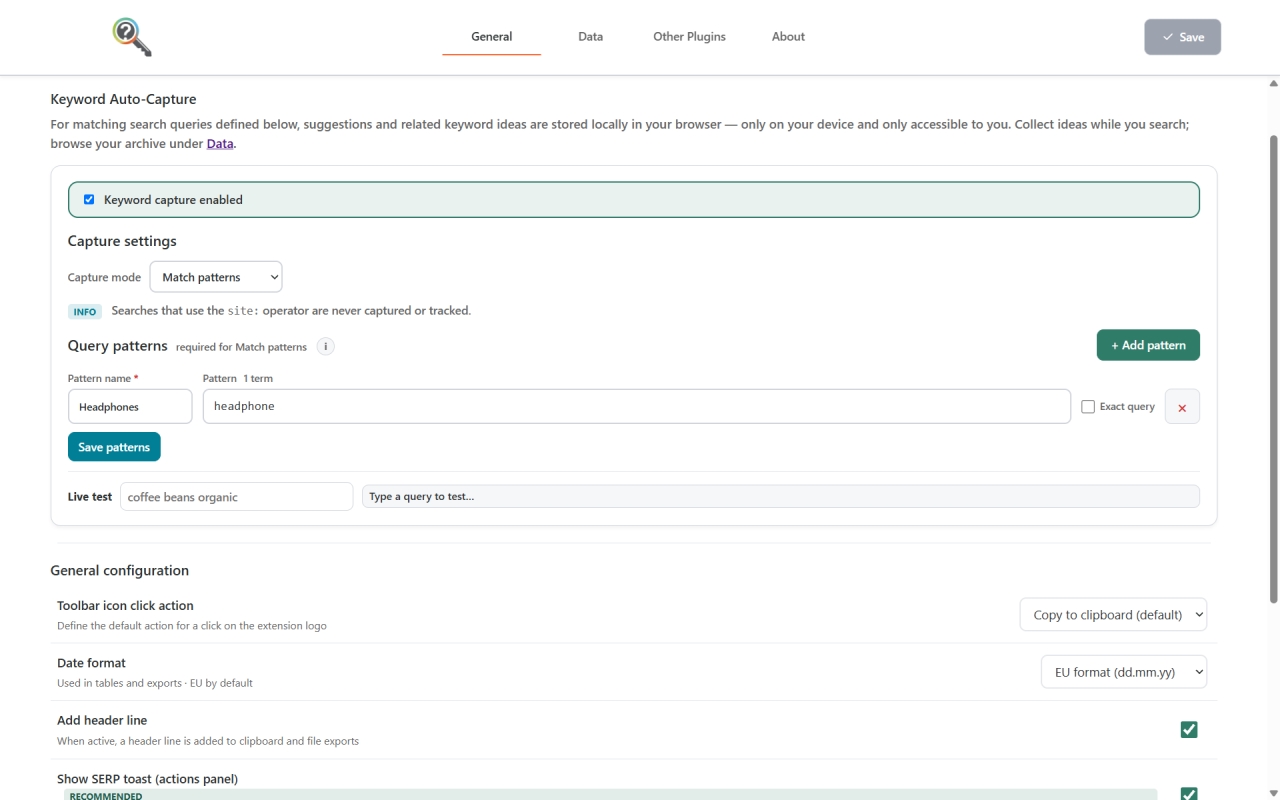1280x800 pixels.
Task: Toggle Add header line checkbox
Action: [1189, 730]
